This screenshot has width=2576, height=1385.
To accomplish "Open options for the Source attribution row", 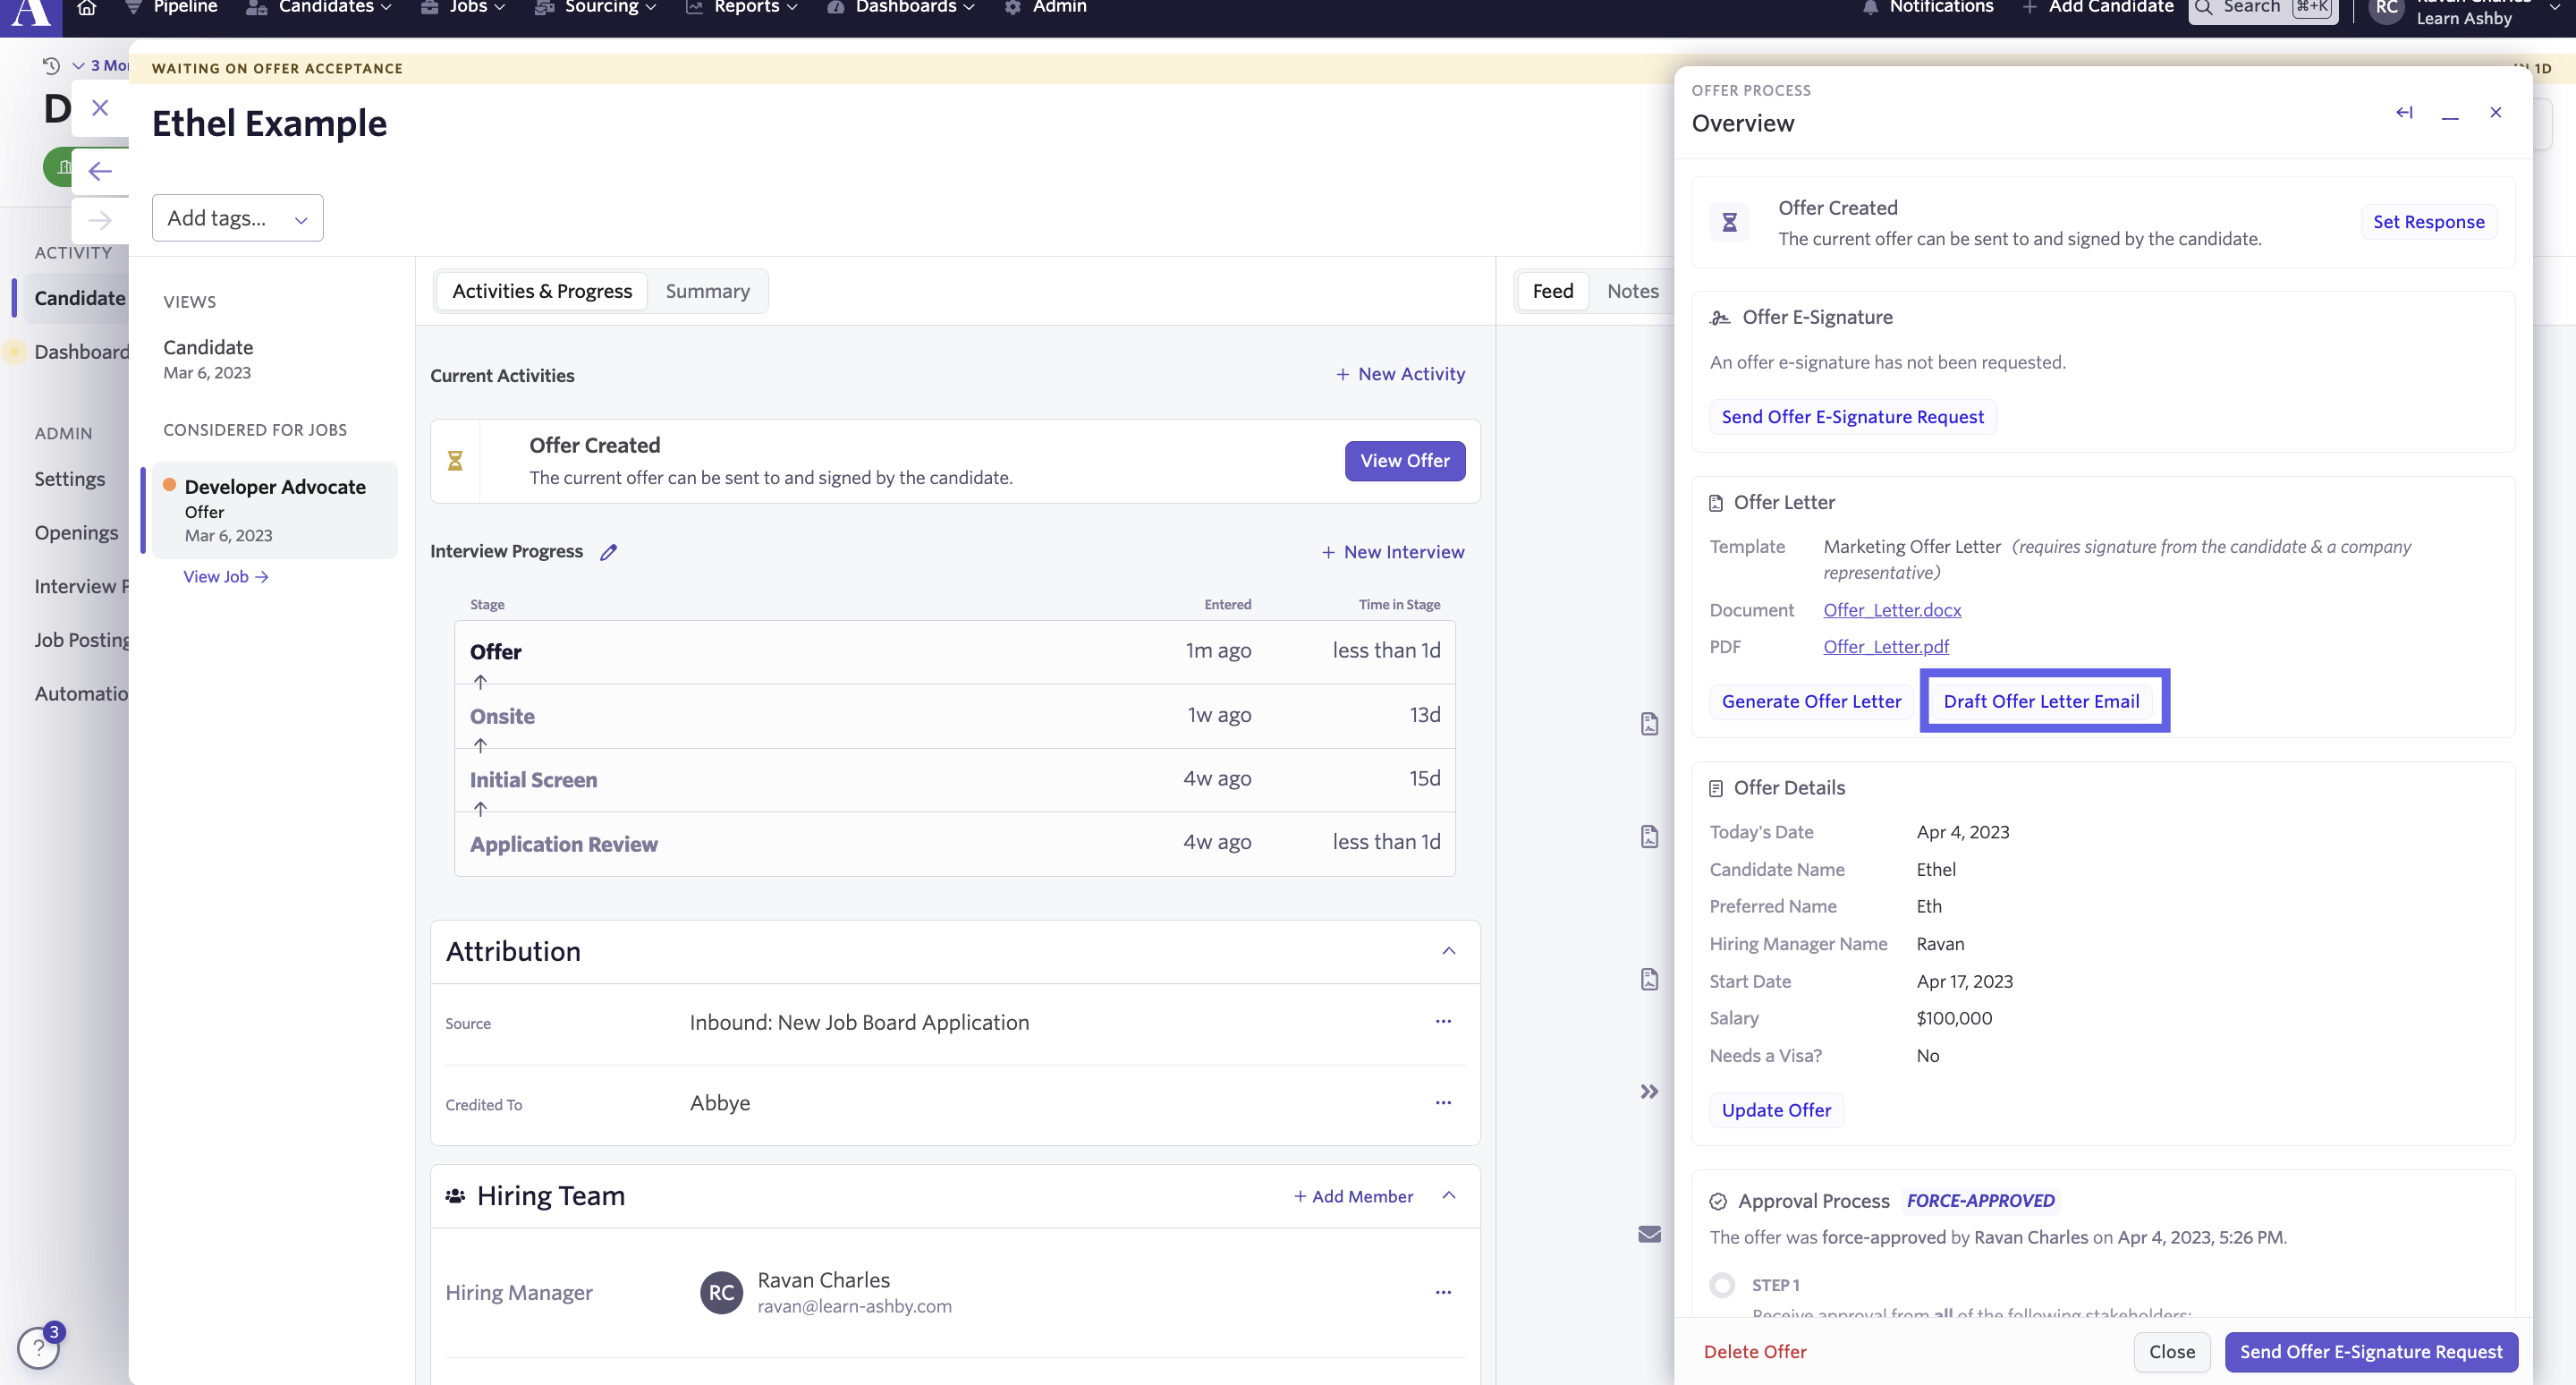I will 1443,1022.
